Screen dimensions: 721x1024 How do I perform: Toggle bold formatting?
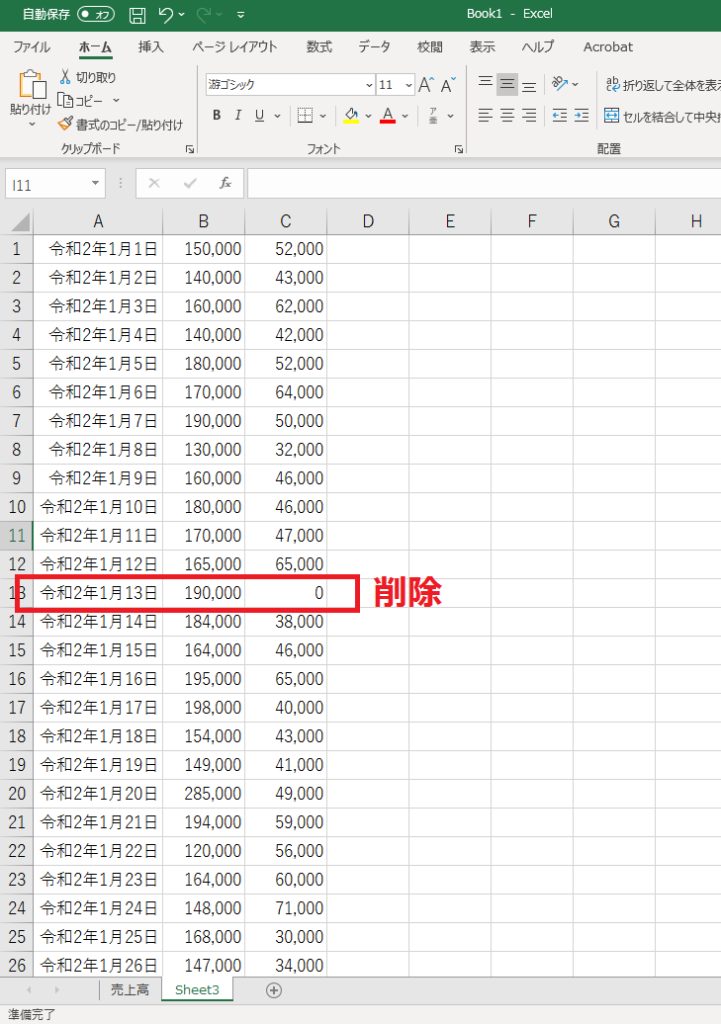point(216,116)
